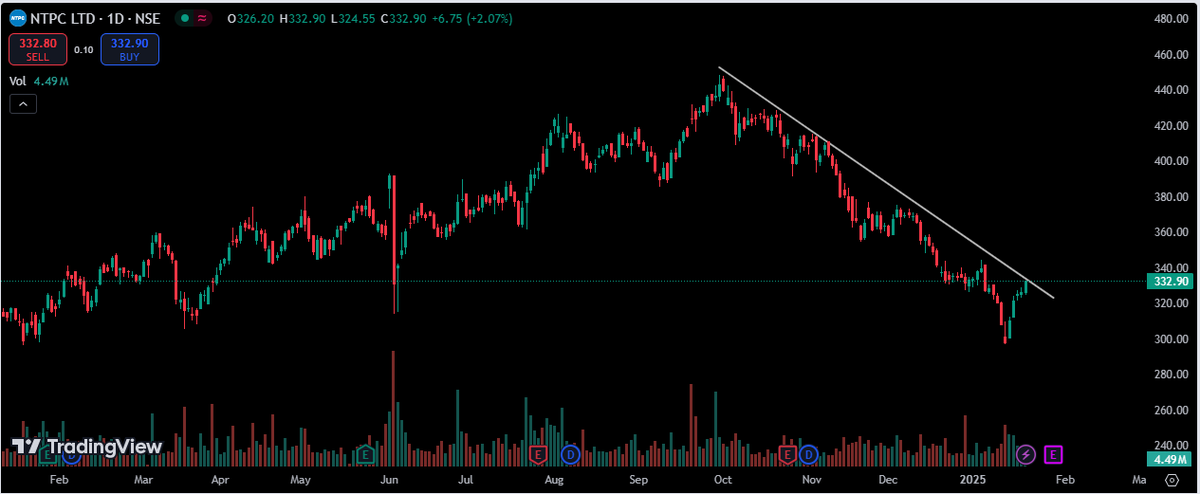Open the blue dividend D marker near August

click(570, 455)
